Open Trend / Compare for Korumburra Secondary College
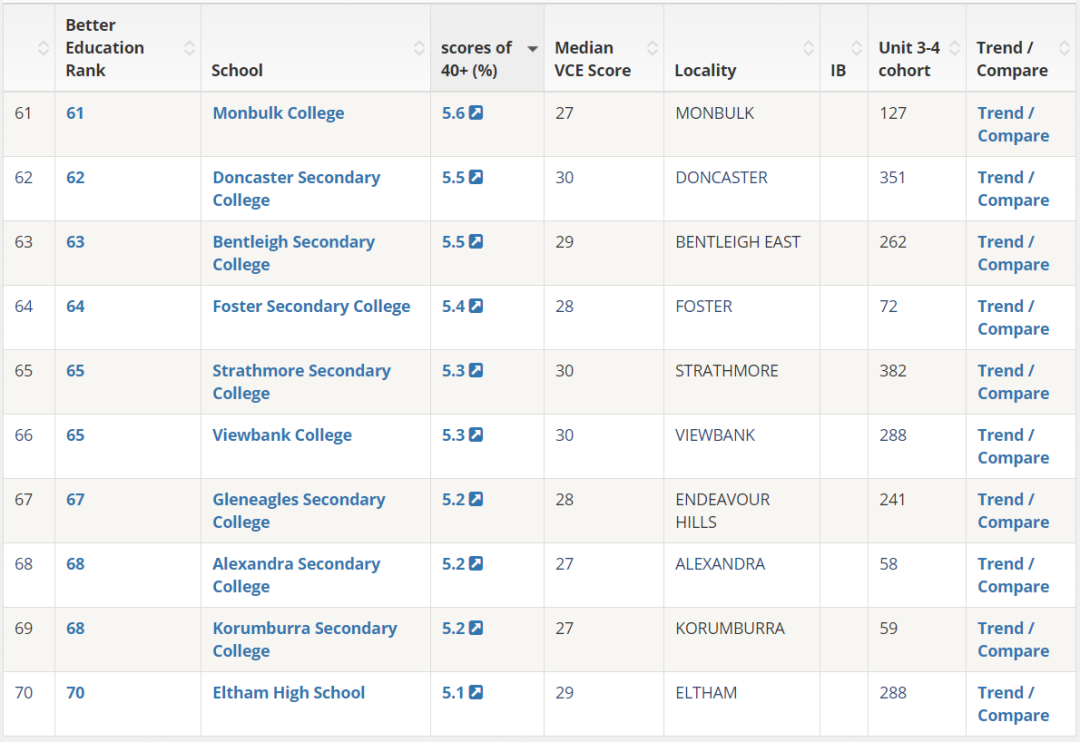The width and height of the screenshot is (1080, 742). pyautogui.click(x=1013, y=639)
